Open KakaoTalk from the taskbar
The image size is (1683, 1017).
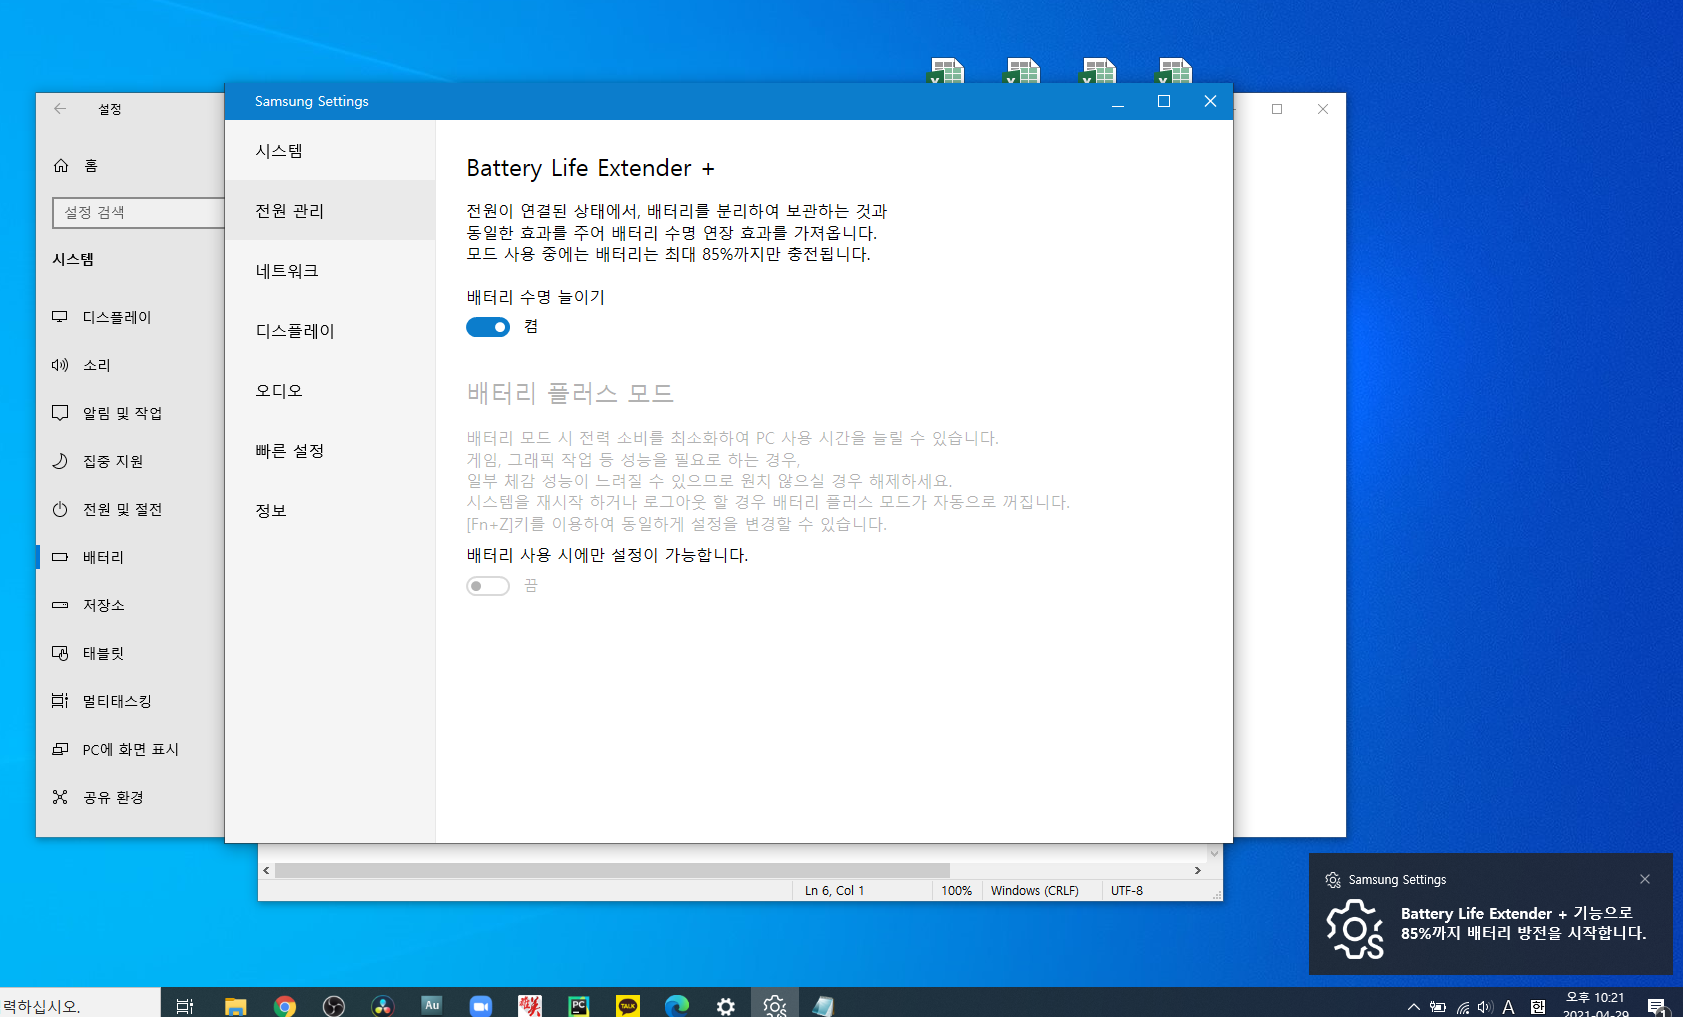(x=627, y=1005)
